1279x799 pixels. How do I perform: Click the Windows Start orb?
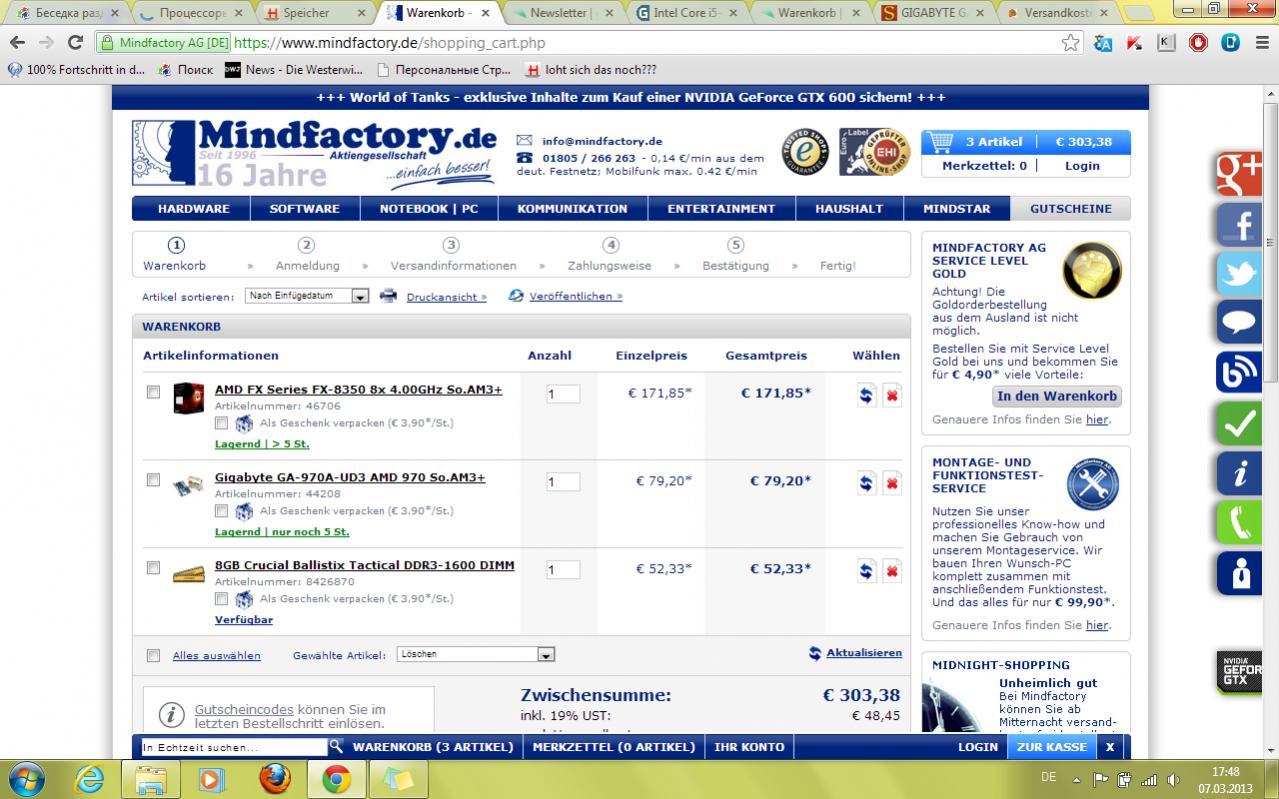(26, 779)
